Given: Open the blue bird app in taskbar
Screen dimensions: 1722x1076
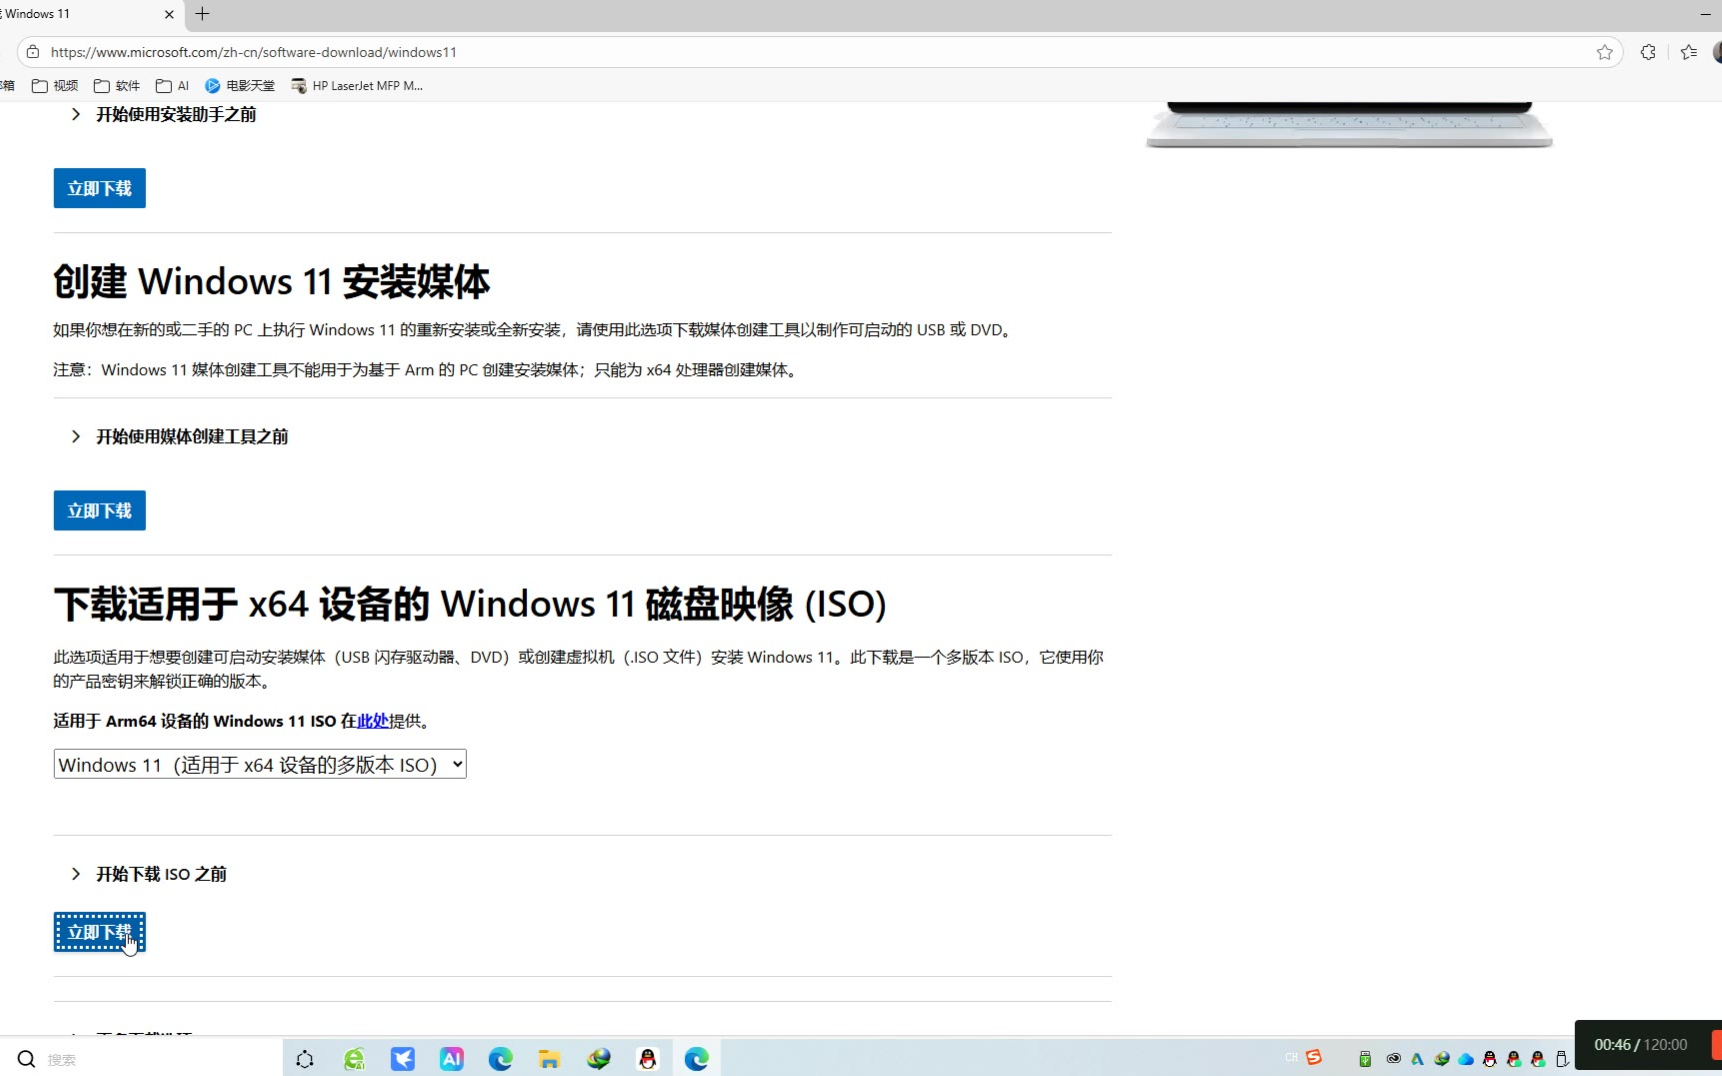Looking at the screenshot, I should pyautogui.click(x=403, y=1059).
